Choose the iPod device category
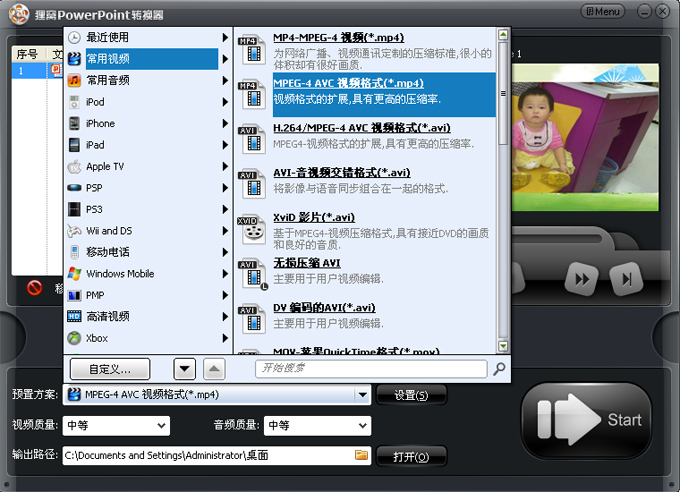Image resolution: width=680 pixels, height=492 pixels. [x=147, y=102]
